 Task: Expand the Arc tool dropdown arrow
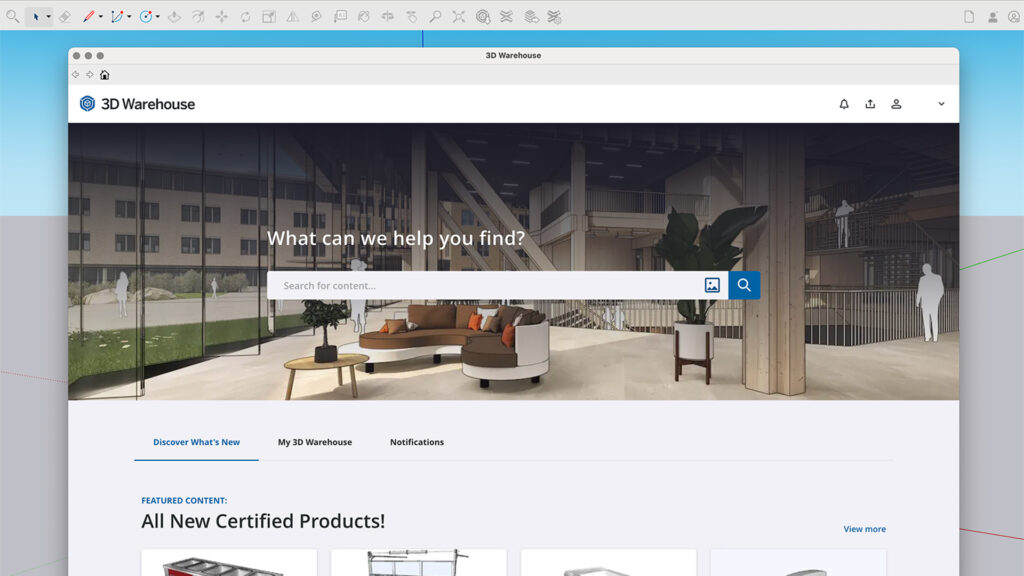point(129,17)
